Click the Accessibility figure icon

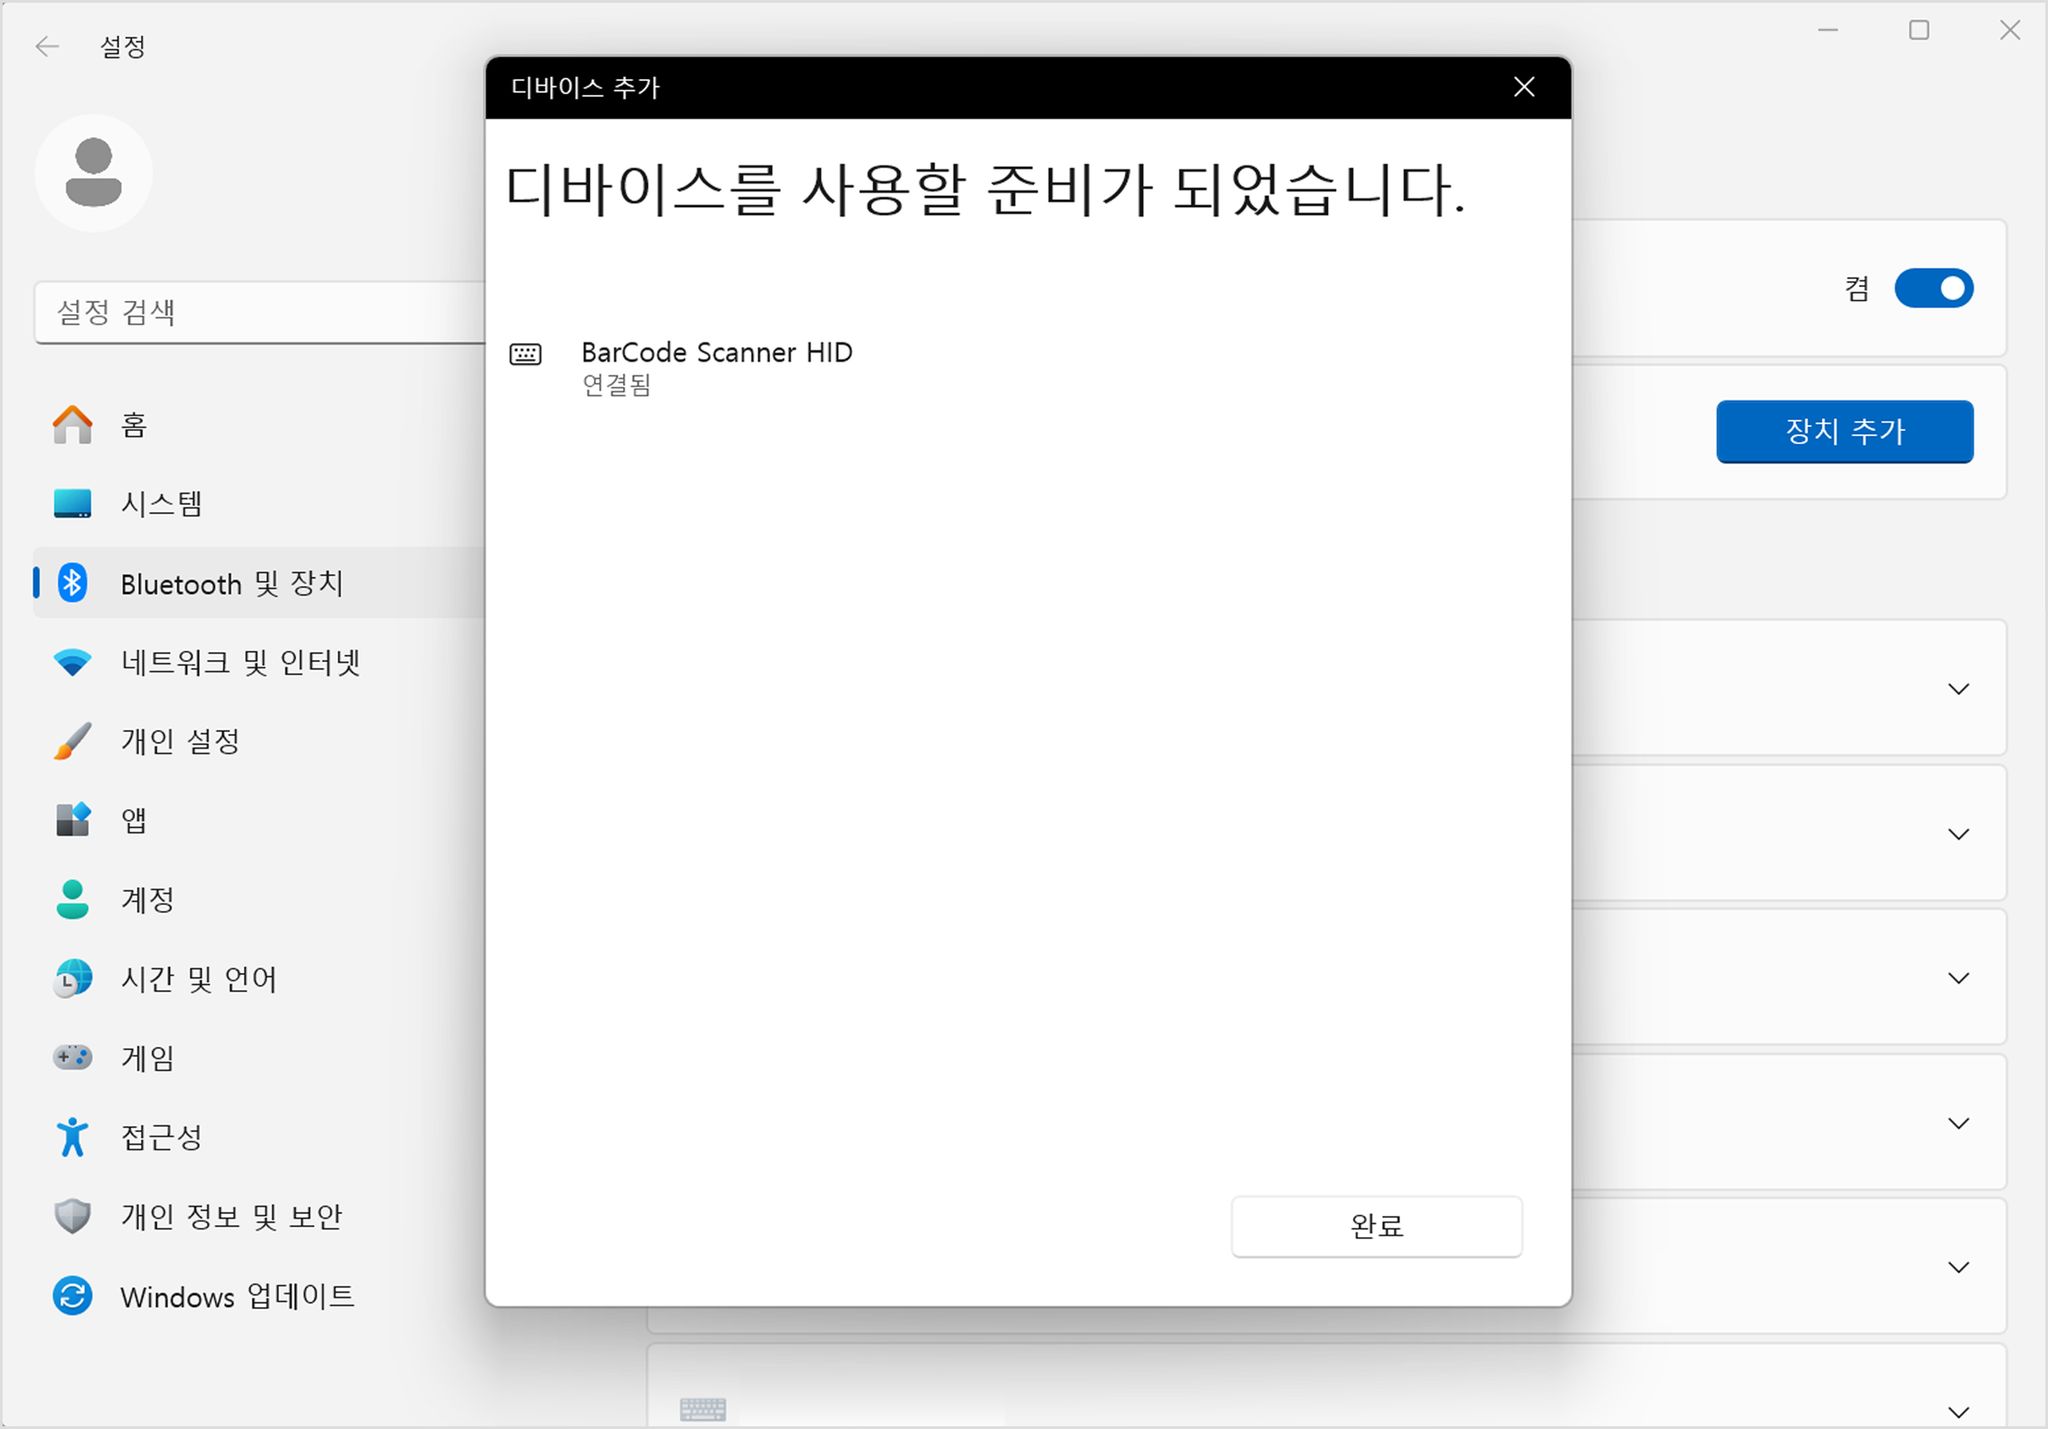pyautogui.click(x=72, y=1137)
